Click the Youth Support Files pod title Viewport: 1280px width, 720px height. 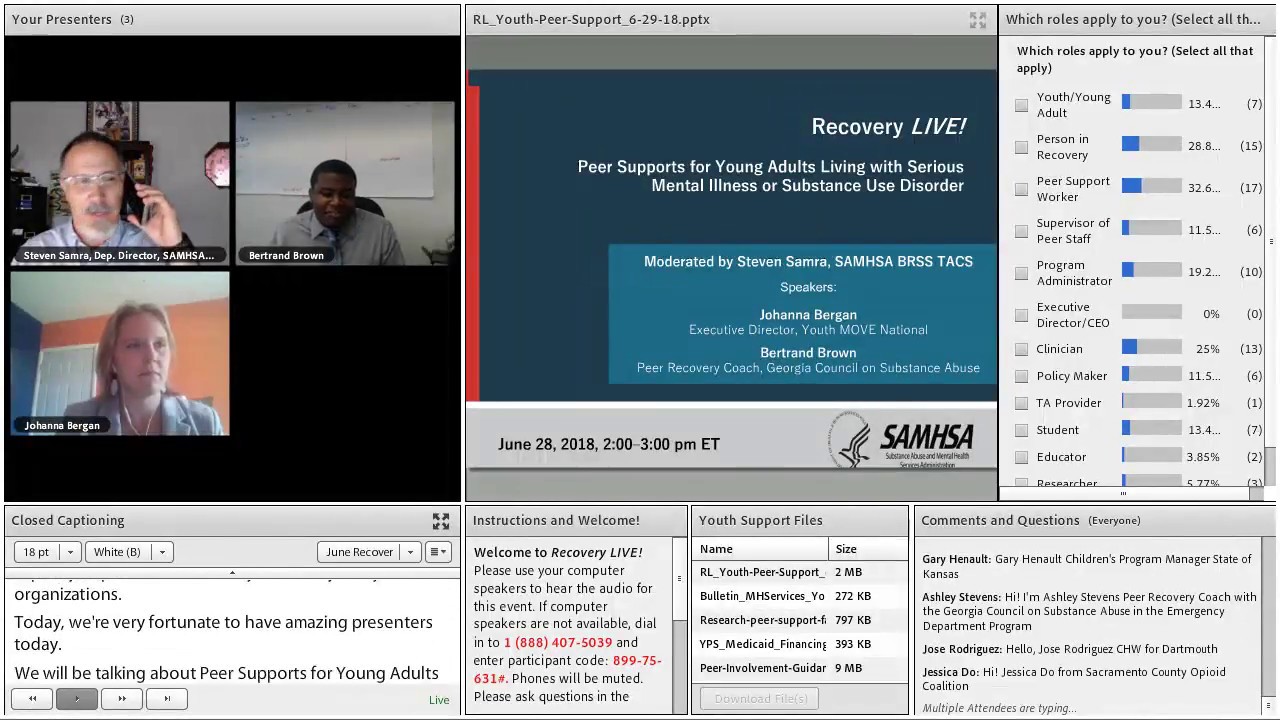(x=760, y=520)
